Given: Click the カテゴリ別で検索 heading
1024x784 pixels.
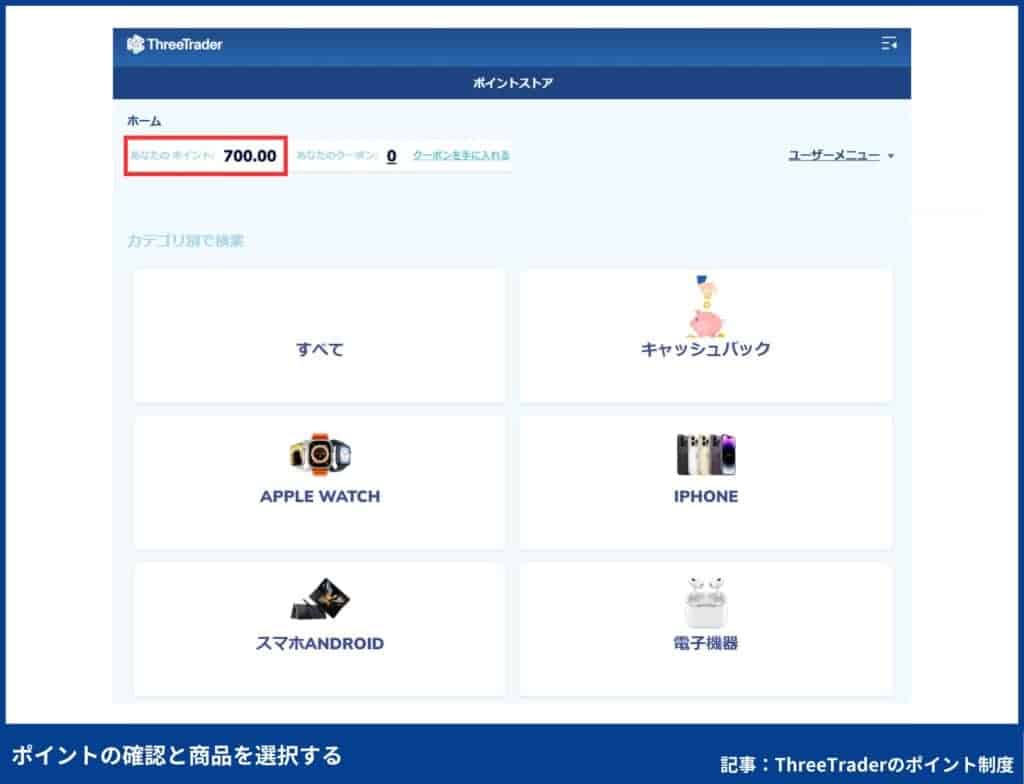Looking at the screenshot, I should (x=185, y=240).
